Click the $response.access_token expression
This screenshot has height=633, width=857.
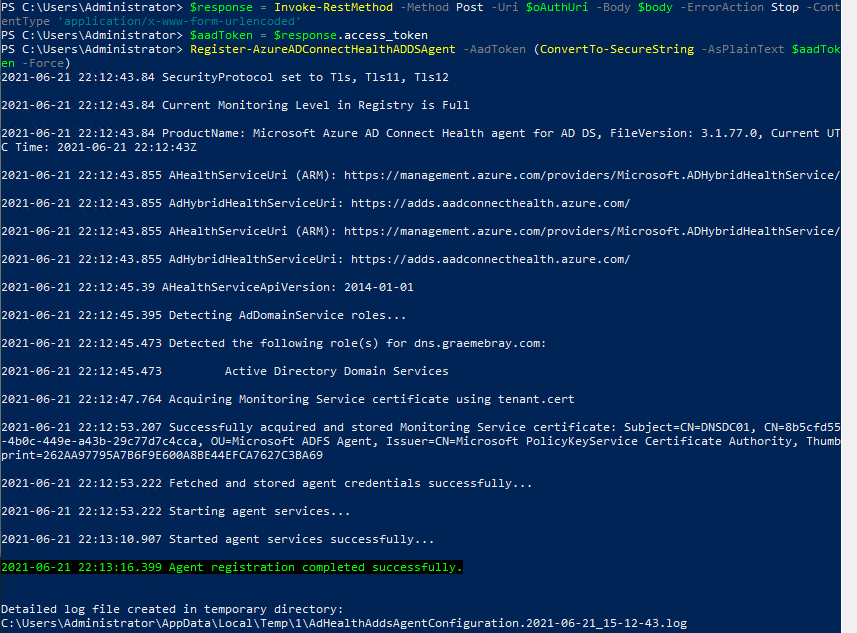(350, 36)
